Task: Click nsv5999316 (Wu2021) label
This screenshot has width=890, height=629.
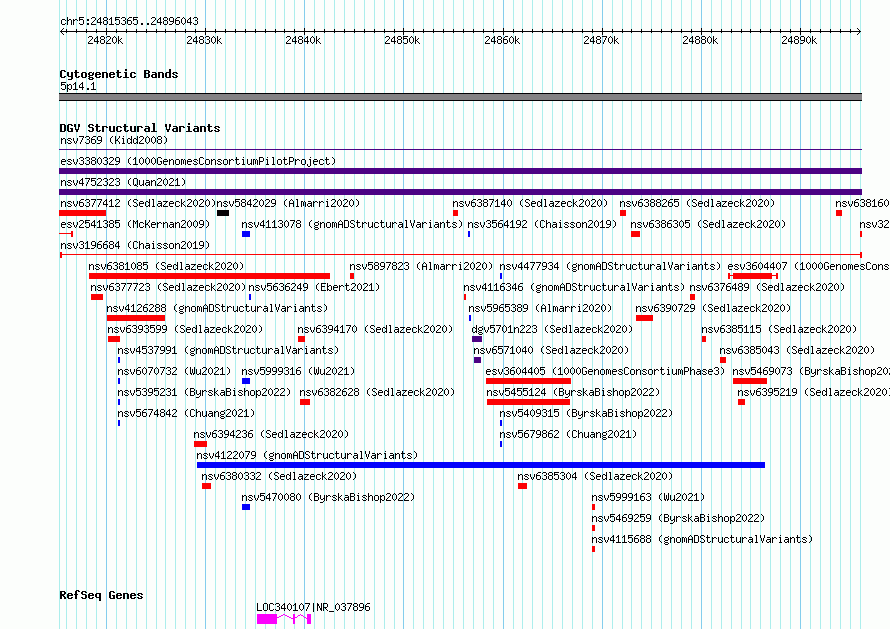Action: click(299, 371)
